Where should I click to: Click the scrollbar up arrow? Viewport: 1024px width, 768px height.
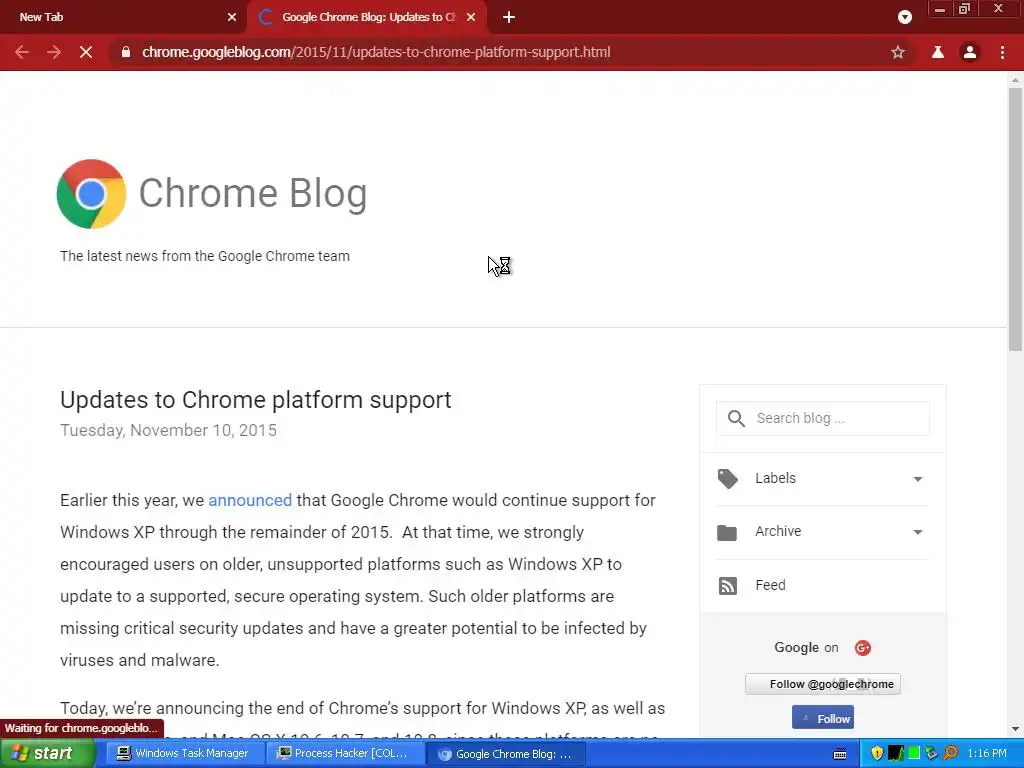click(1015, 80)
